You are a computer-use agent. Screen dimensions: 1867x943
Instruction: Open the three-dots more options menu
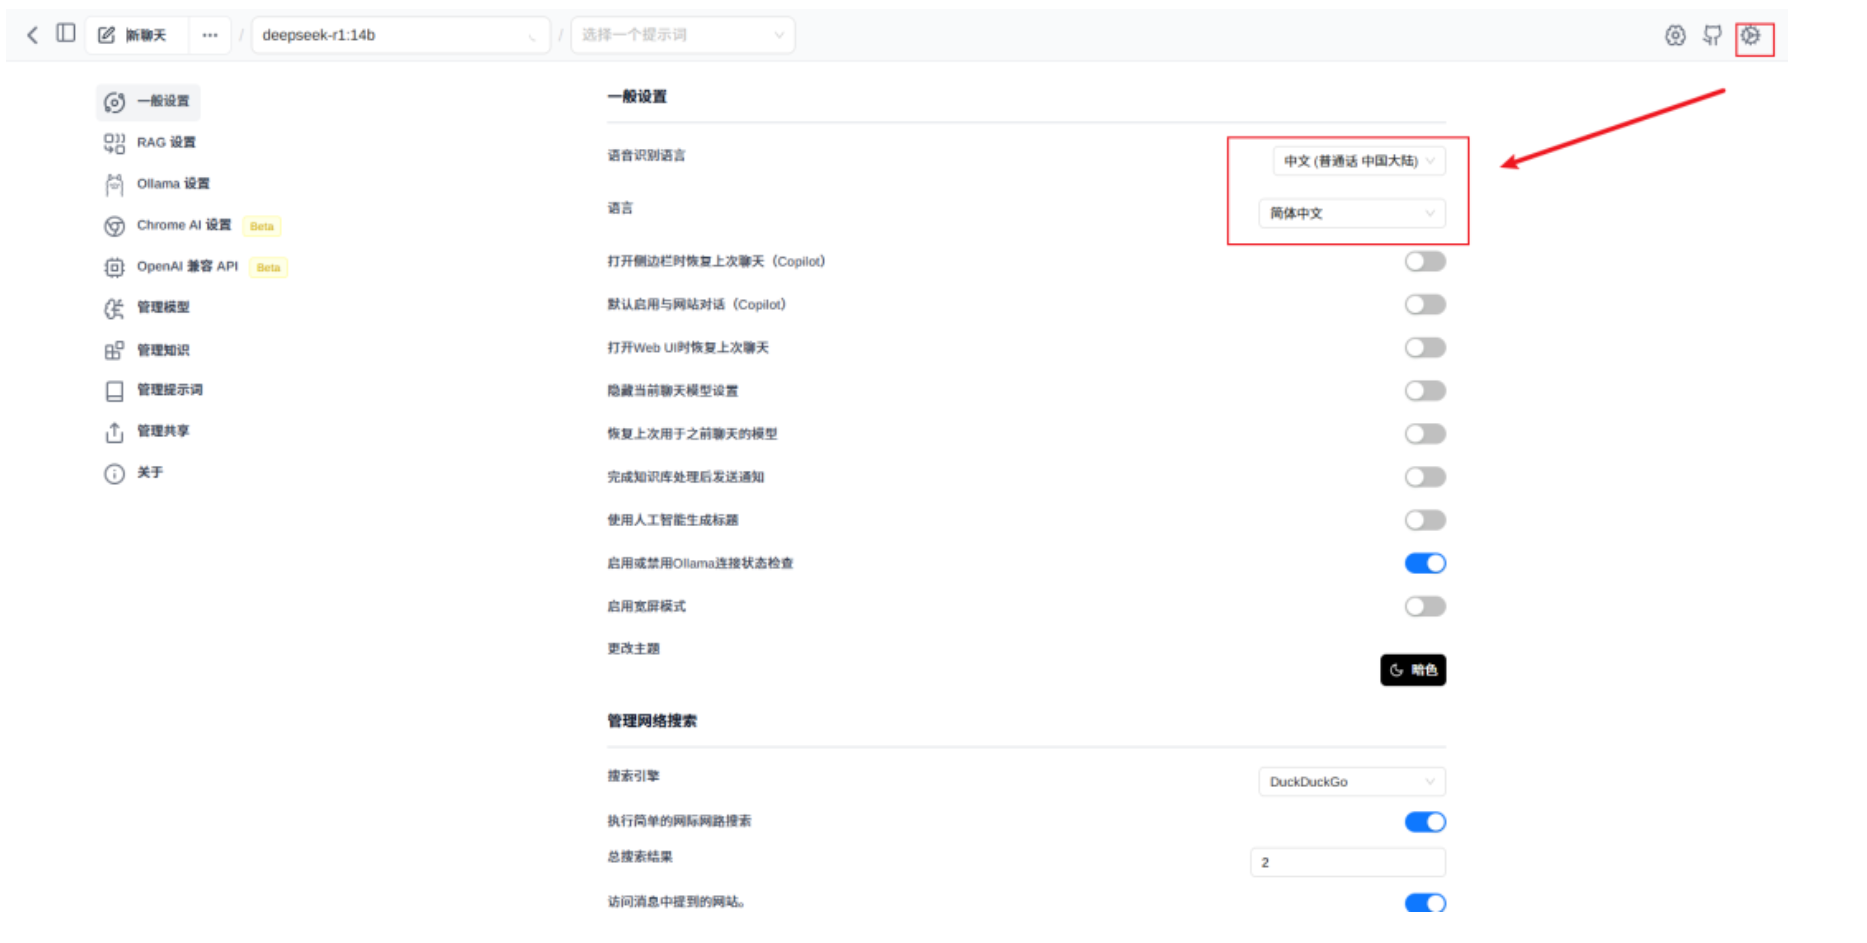(x=209, y=35)
